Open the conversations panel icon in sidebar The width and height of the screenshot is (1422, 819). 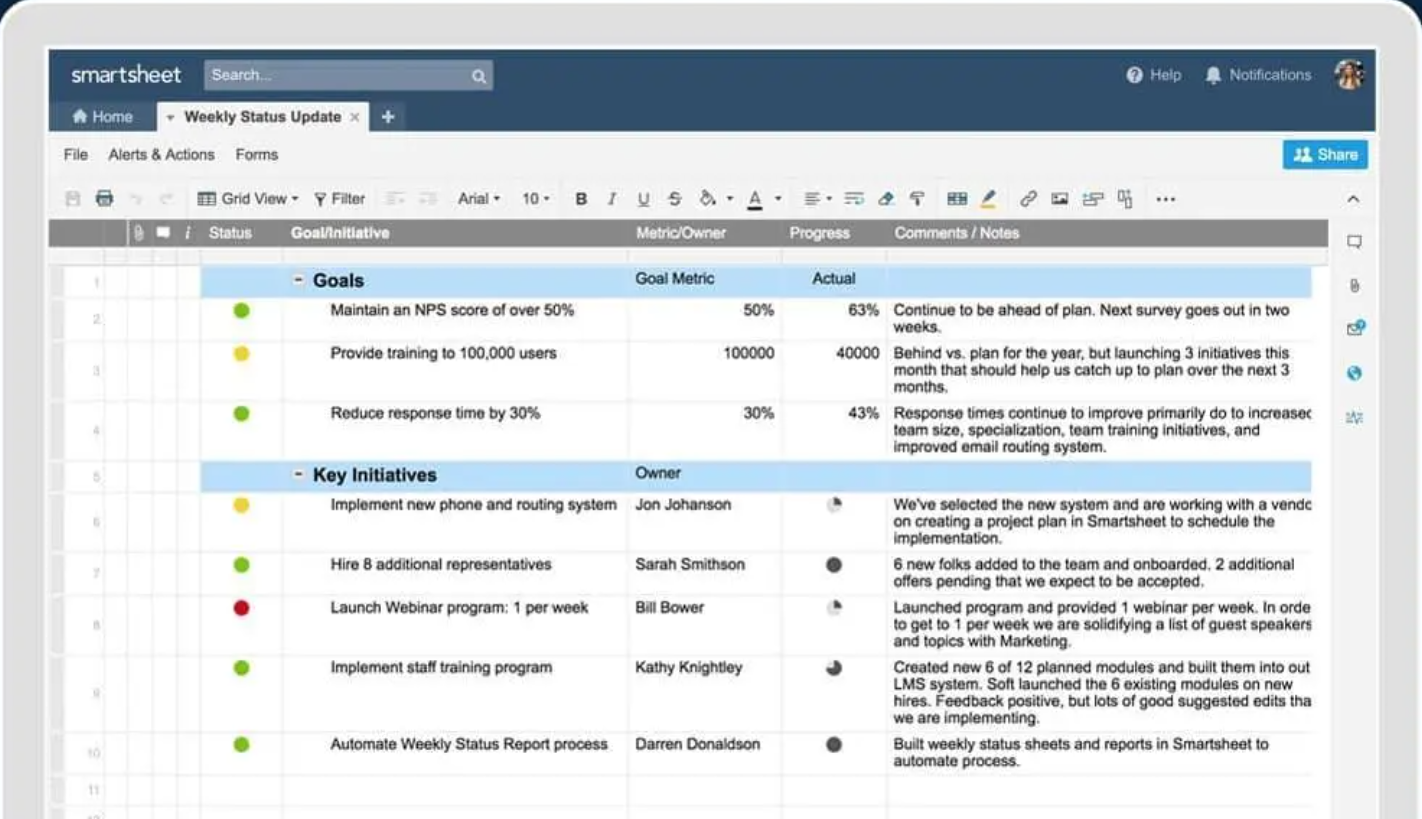coord(1354,242)
